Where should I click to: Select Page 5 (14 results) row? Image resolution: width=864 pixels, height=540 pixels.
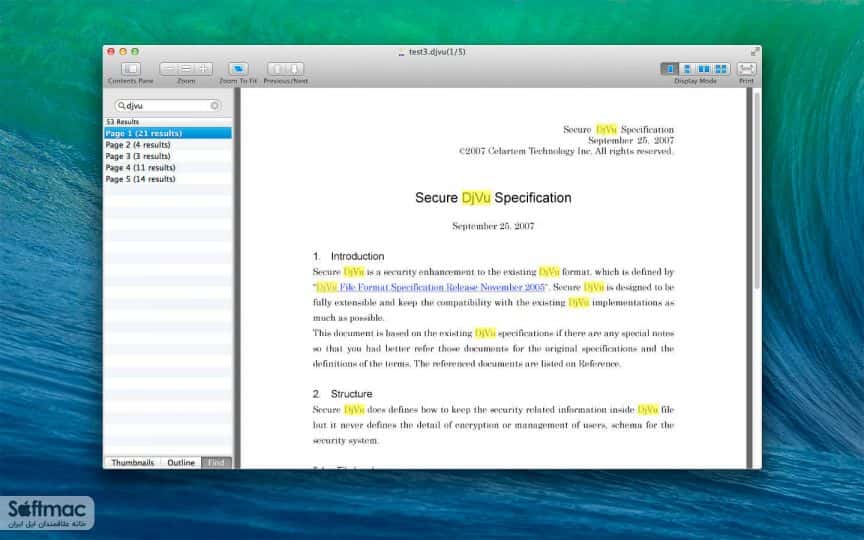point(168,179)
